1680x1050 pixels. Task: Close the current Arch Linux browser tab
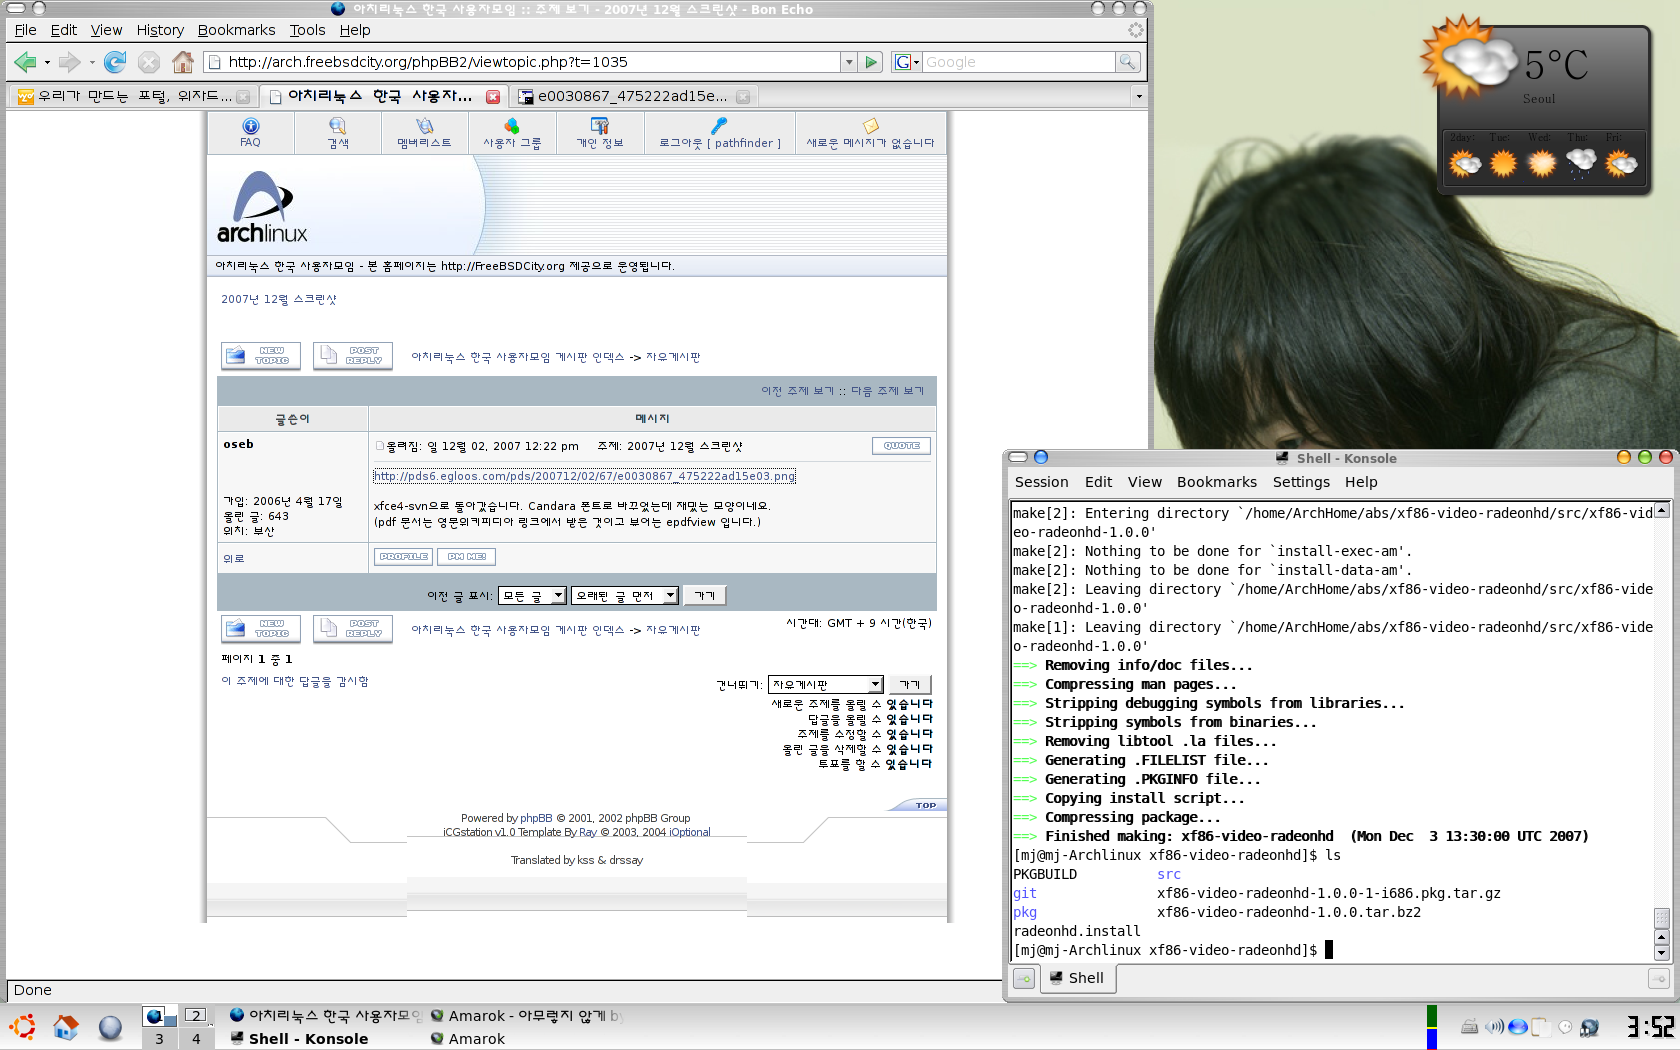(493, 96)
